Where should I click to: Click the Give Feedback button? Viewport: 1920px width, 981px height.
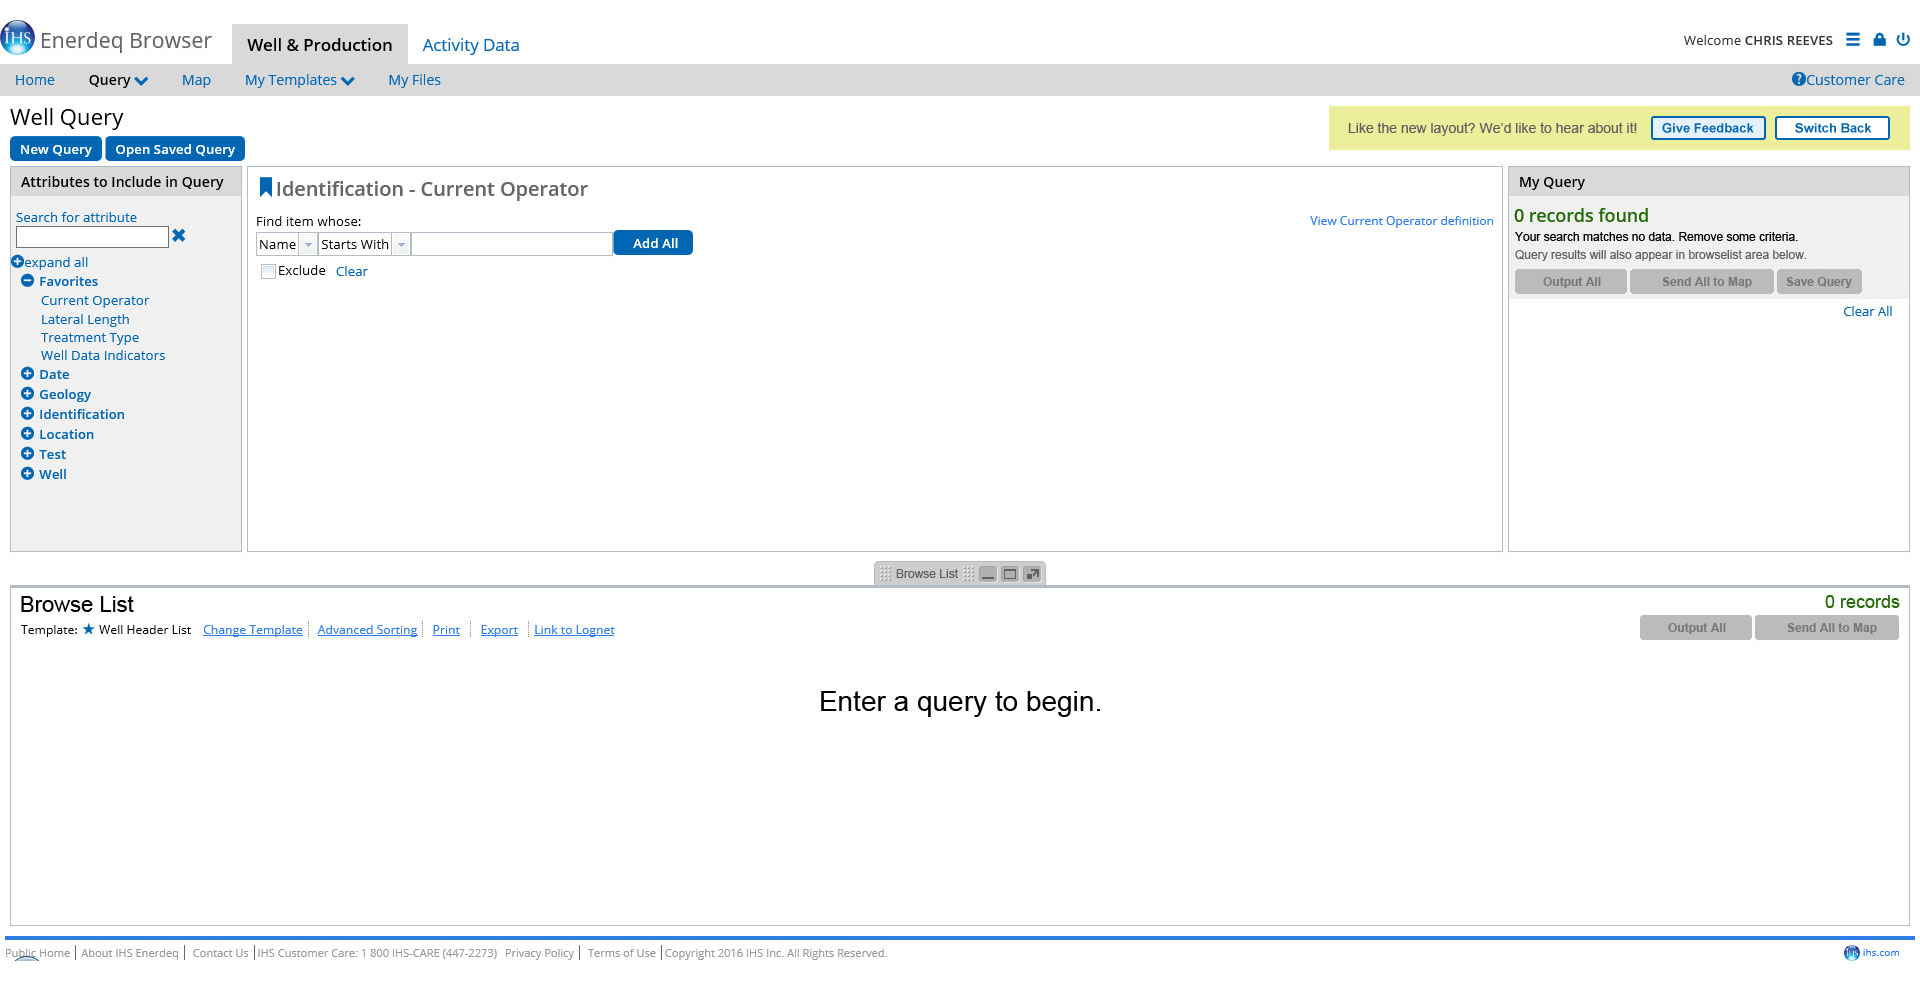point(1708,128)
